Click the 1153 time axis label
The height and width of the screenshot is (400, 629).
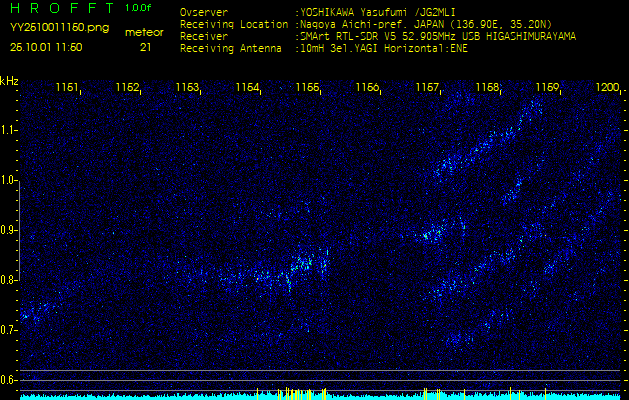[x=187, y=87]
